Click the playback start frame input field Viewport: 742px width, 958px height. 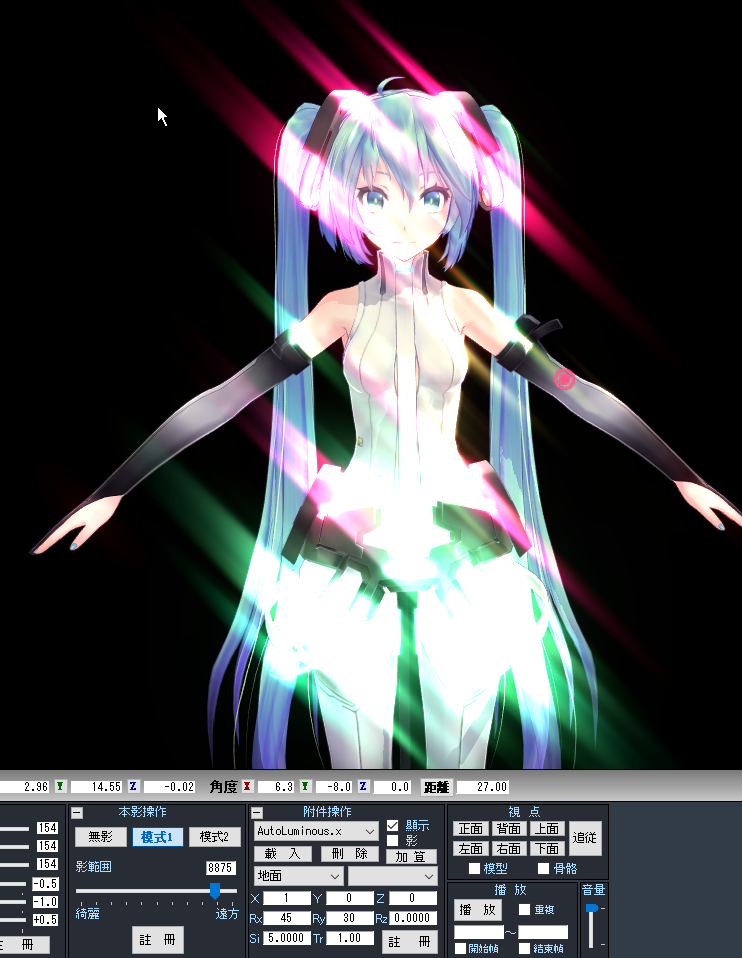[479, 932]
